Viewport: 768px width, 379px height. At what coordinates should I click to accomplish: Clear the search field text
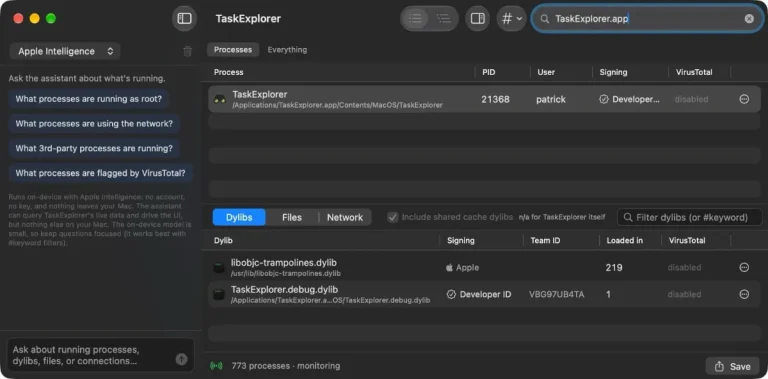[749, 19]
